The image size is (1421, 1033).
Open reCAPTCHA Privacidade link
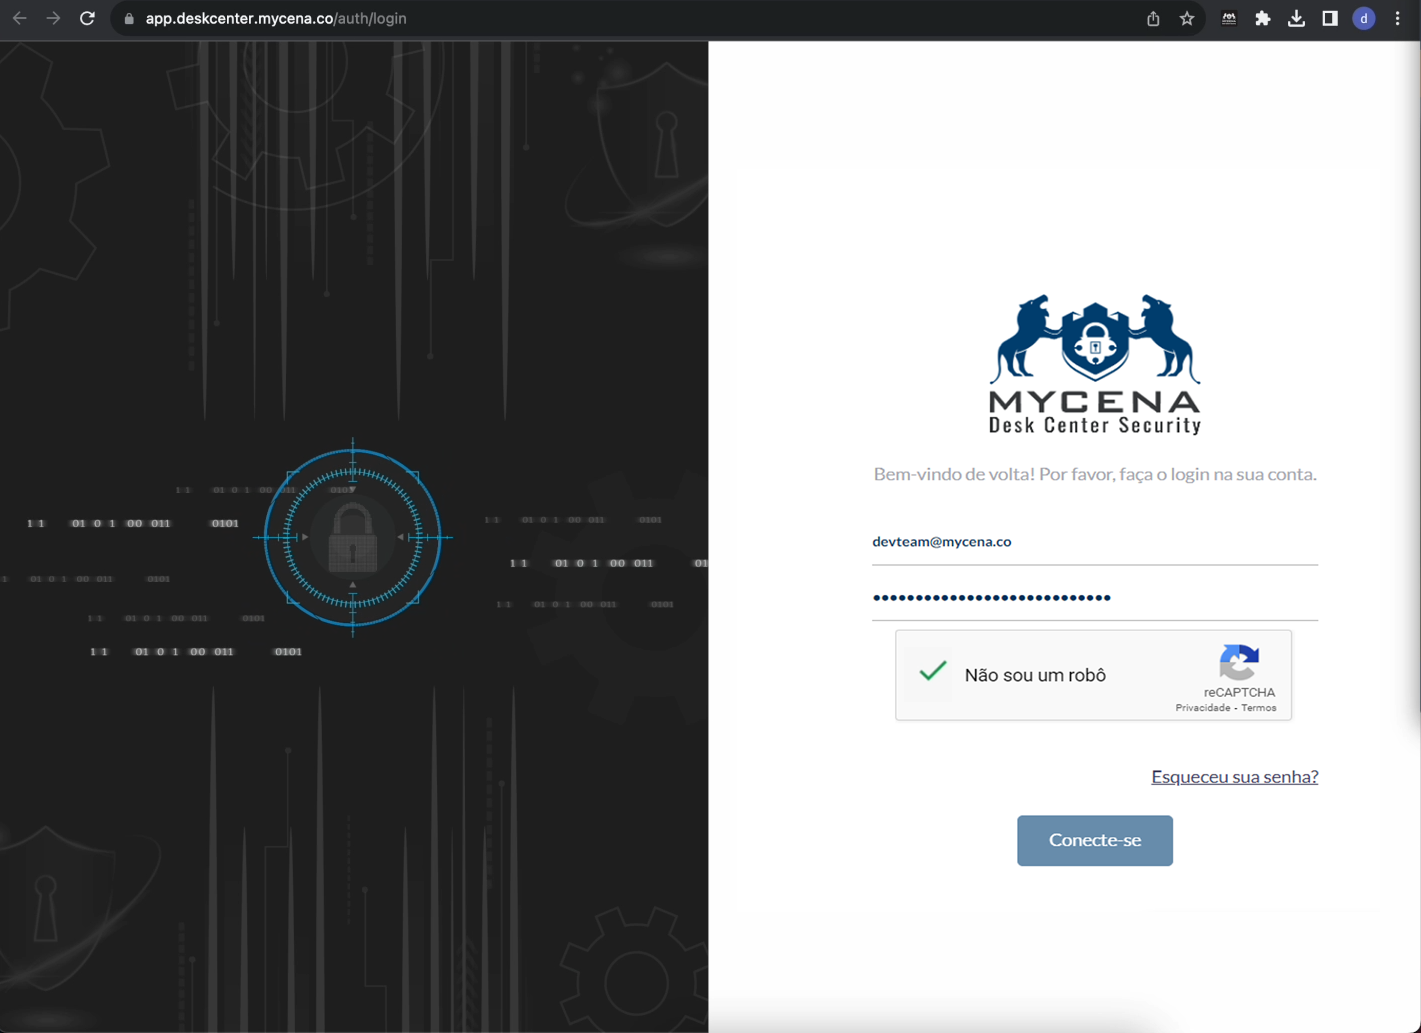coord(1203,708)
